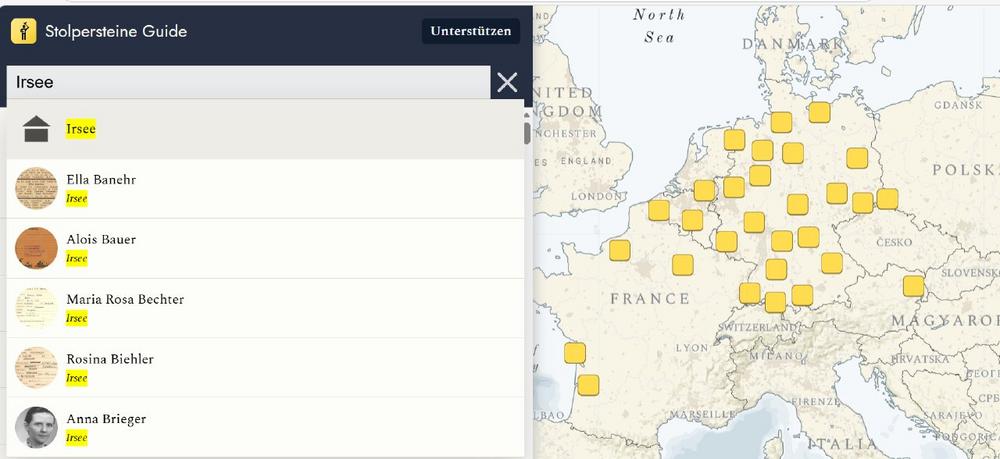Screen dimensions: 1000x459
Task: Open the Unterstützen support button
Action: point(471,31)
